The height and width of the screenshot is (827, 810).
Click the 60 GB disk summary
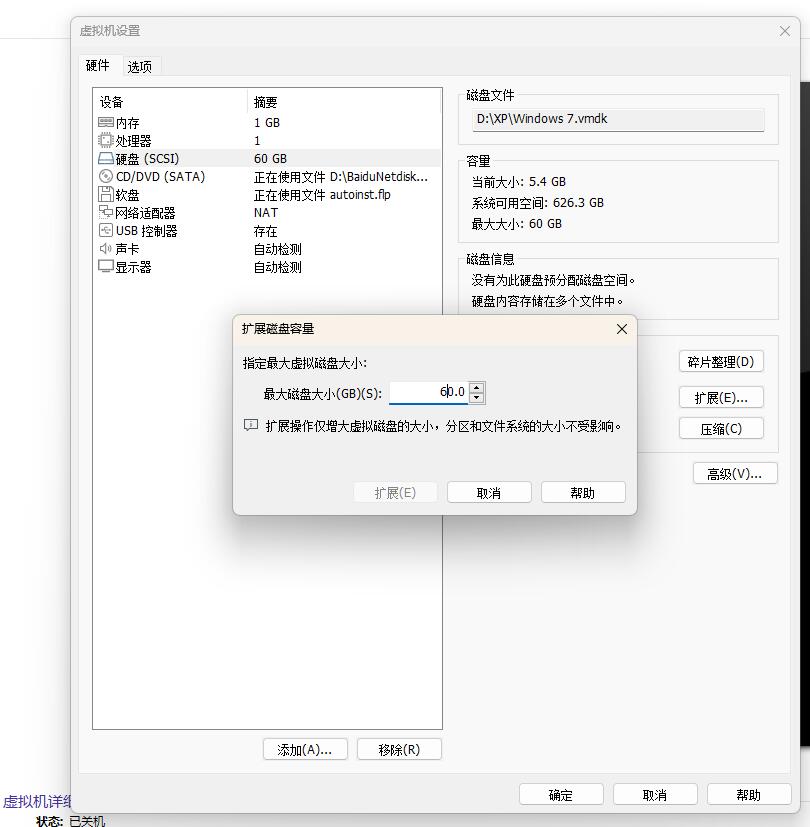[x=271, y=159]
